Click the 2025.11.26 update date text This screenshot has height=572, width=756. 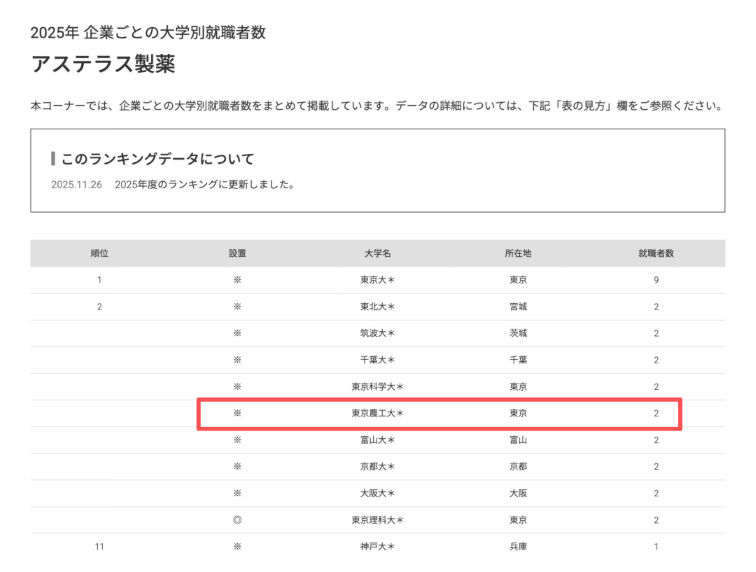point(76,185)
